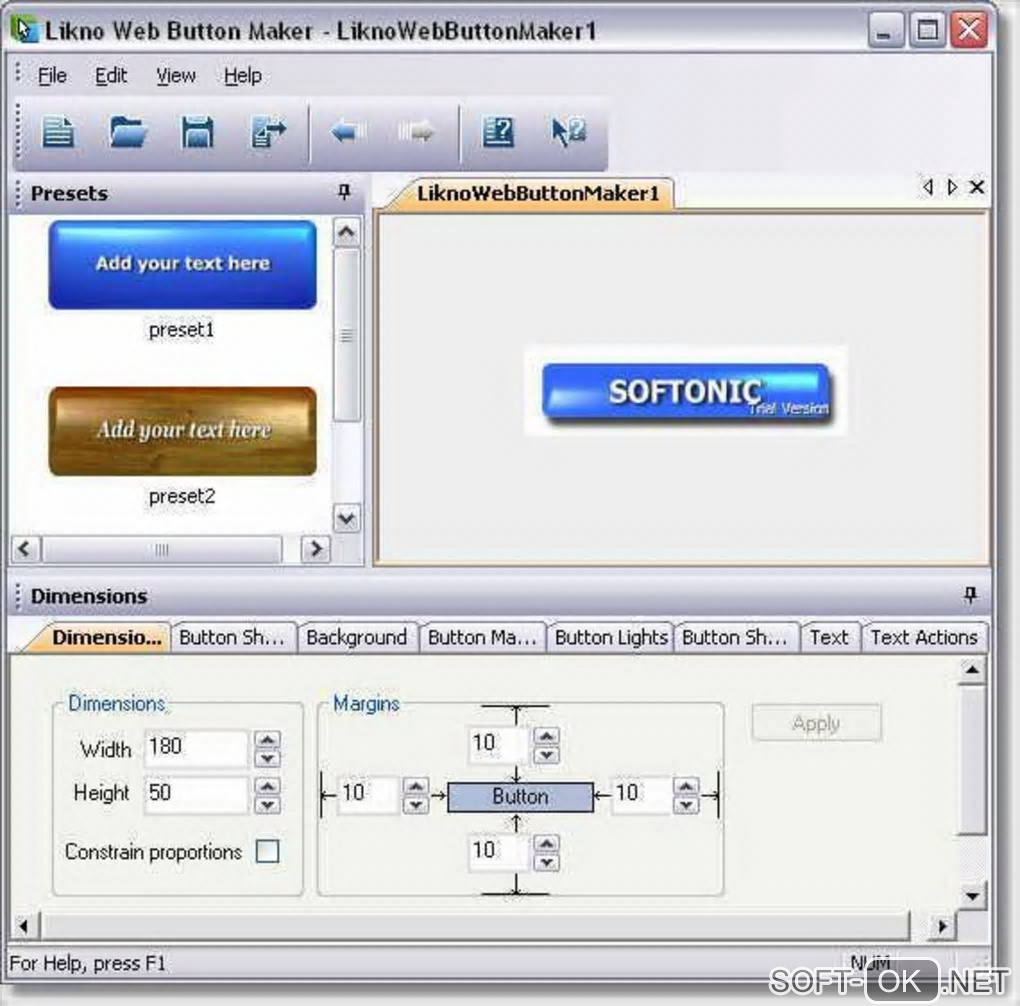Close the LiknoWebButtonMaker1 document tab

[976, 187]
